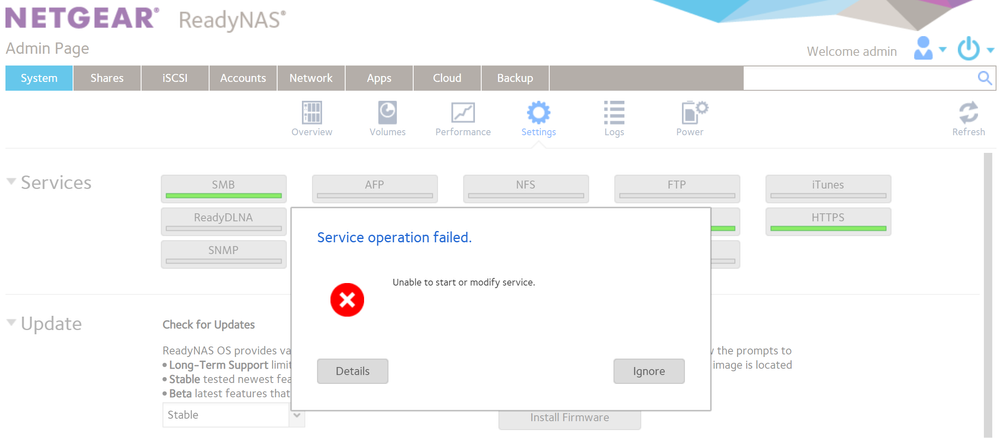
Task: Click 'Unable to start or modify service.' text
Action: click(x=464, y=282)
